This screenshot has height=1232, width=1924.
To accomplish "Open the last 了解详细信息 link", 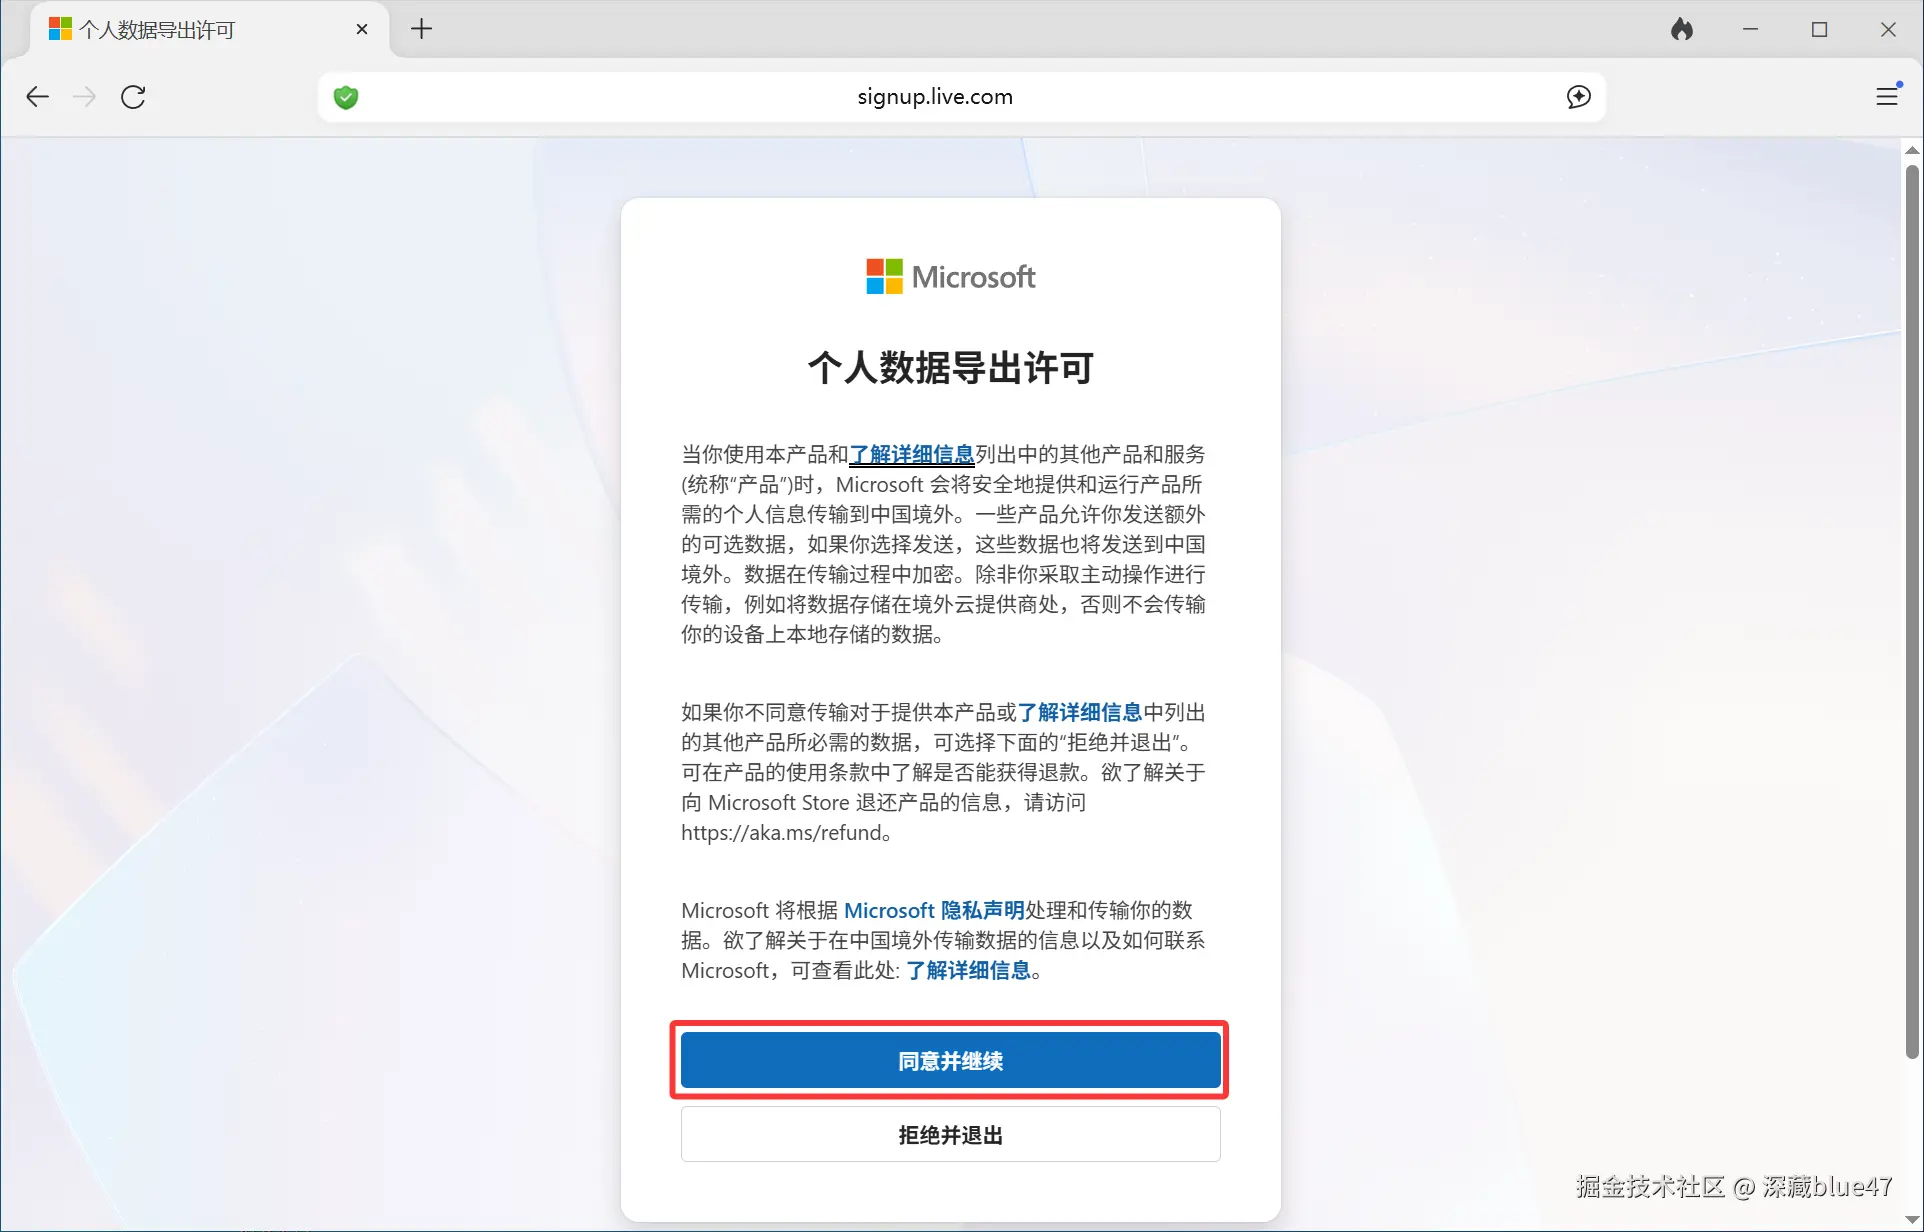I will (x=967, y=971).
